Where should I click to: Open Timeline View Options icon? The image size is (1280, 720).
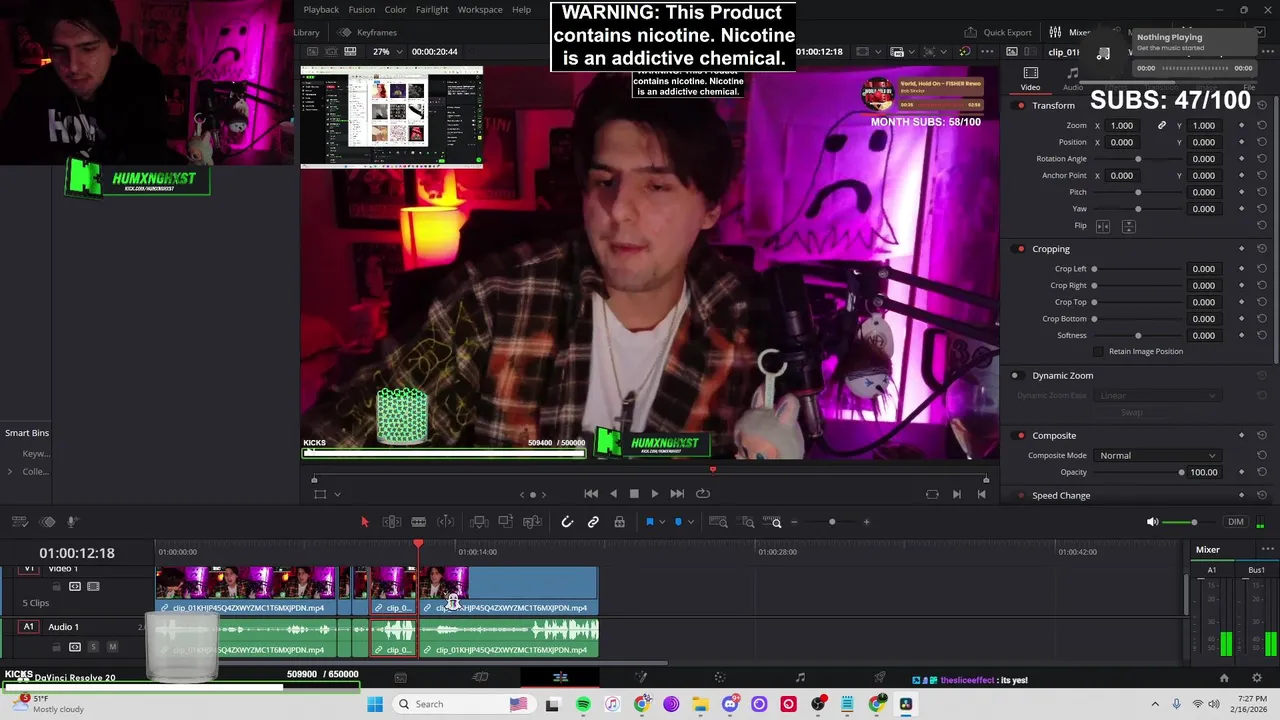18,522
